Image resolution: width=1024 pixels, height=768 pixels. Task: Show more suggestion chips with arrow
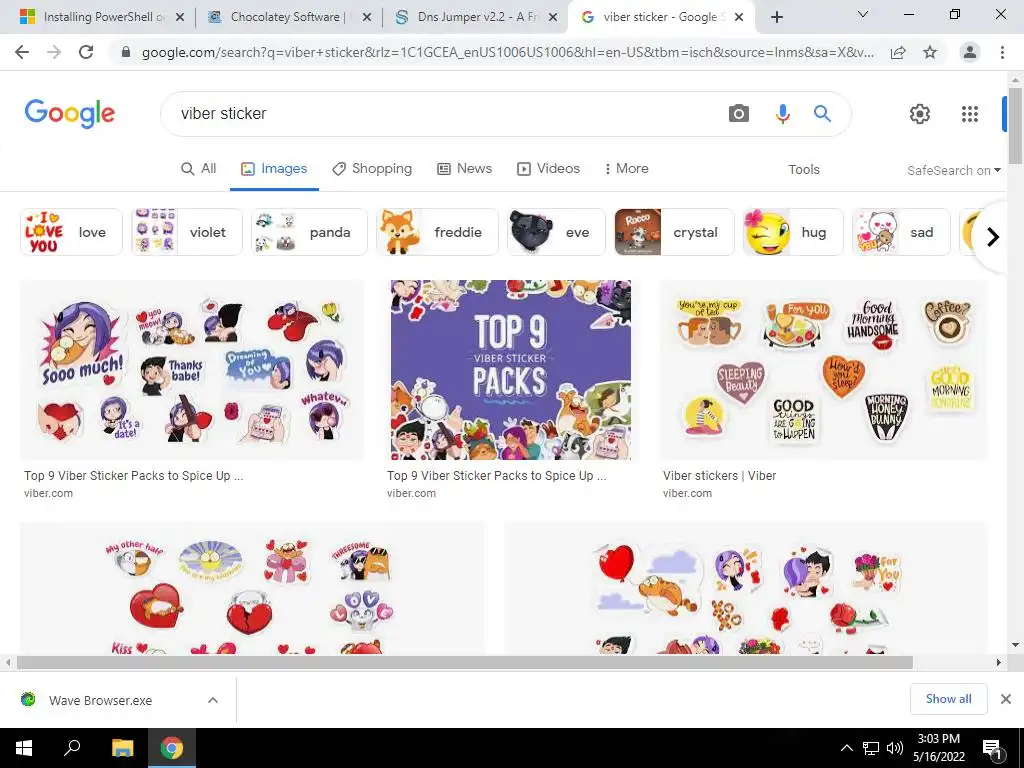[x=993, y=236]
